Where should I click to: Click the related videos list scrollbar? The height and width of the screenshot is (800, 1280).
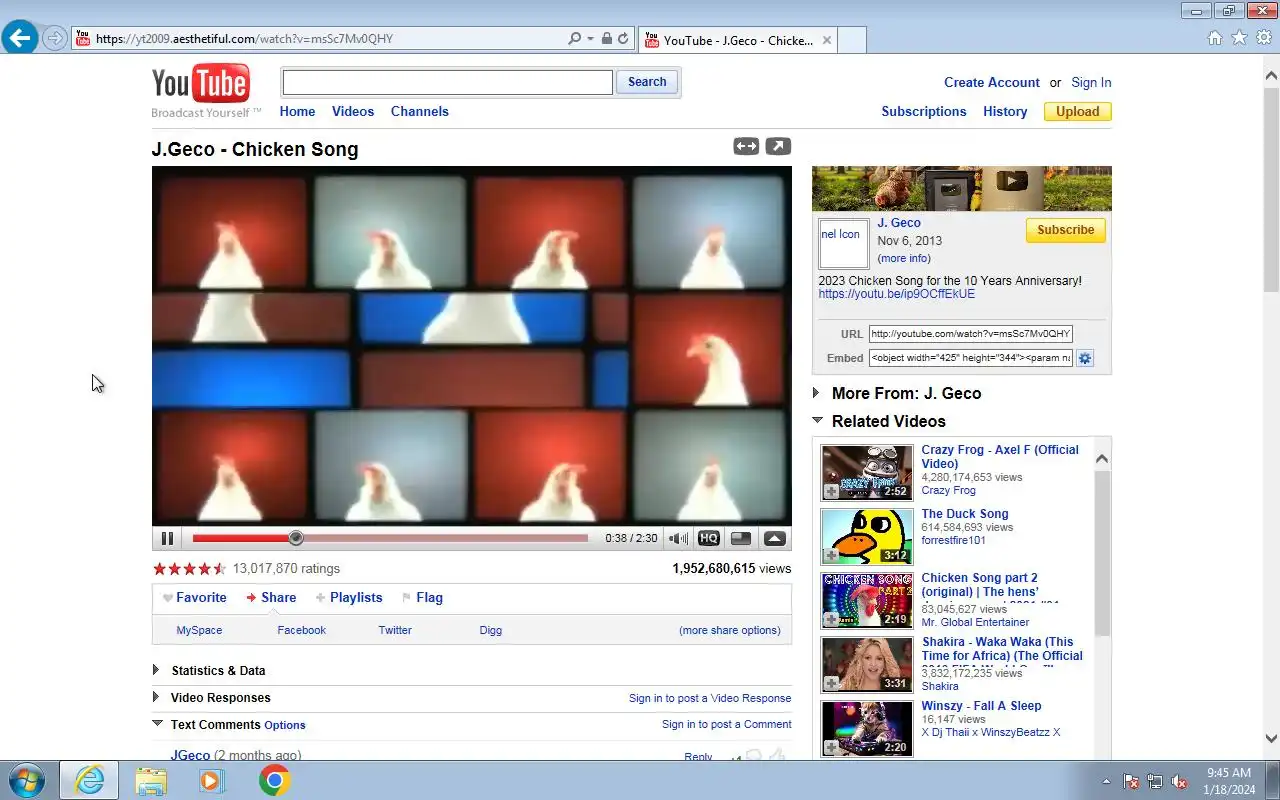1102,552
